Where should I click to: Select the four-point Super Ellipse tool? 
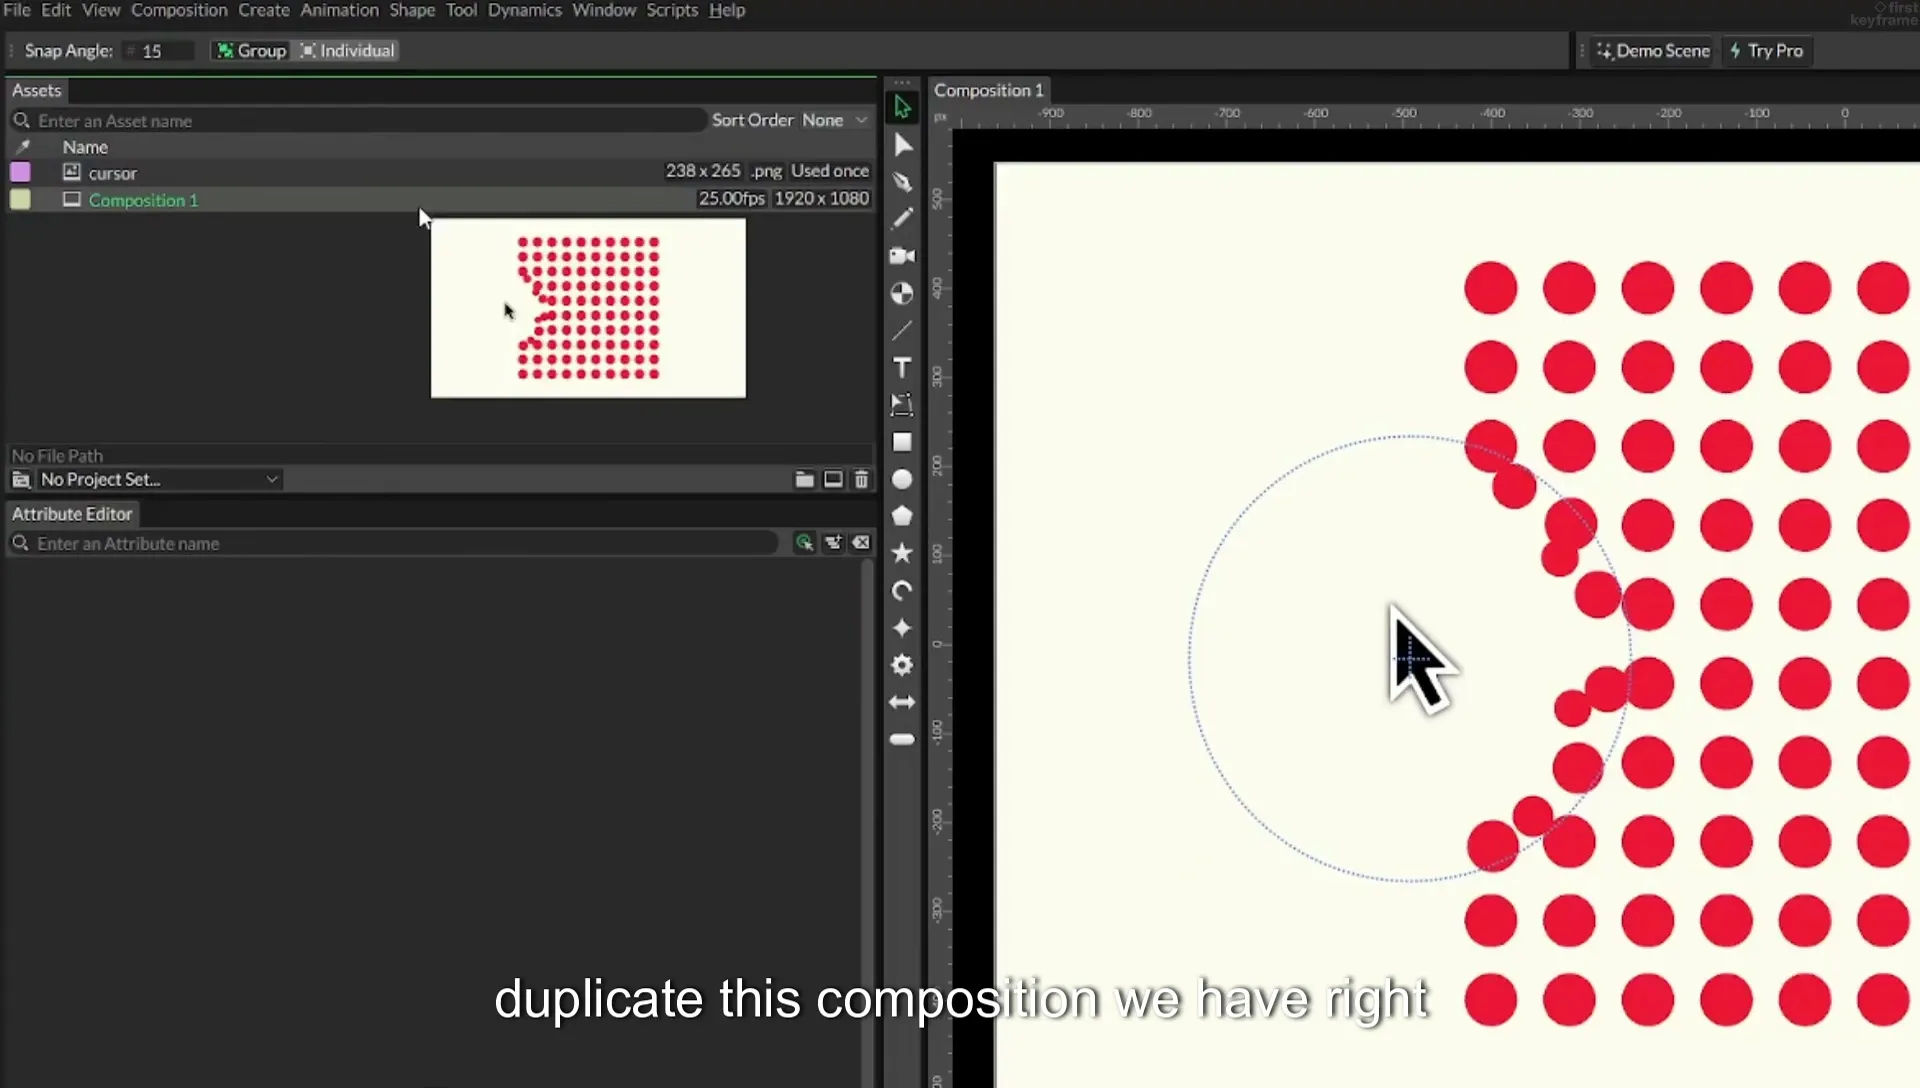pyautogui.click(x=902, y=628)
